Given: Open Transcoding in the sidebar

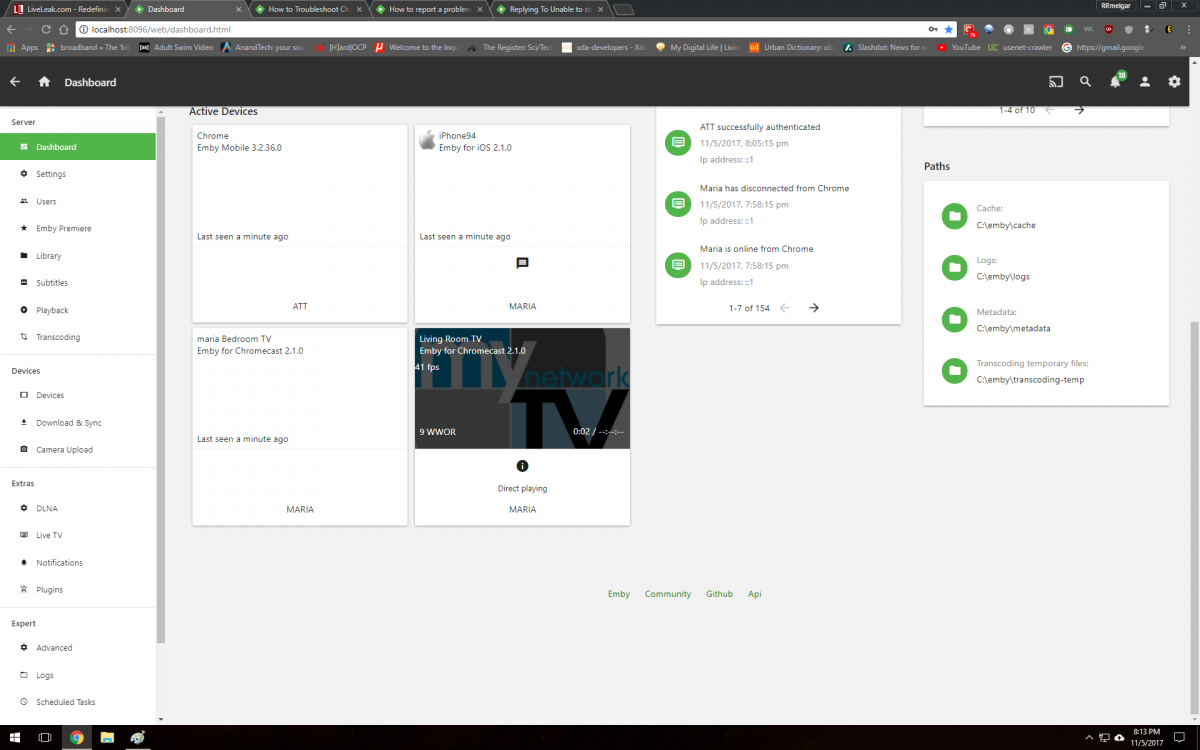Looking at the screenshot, I should point(78,337).
